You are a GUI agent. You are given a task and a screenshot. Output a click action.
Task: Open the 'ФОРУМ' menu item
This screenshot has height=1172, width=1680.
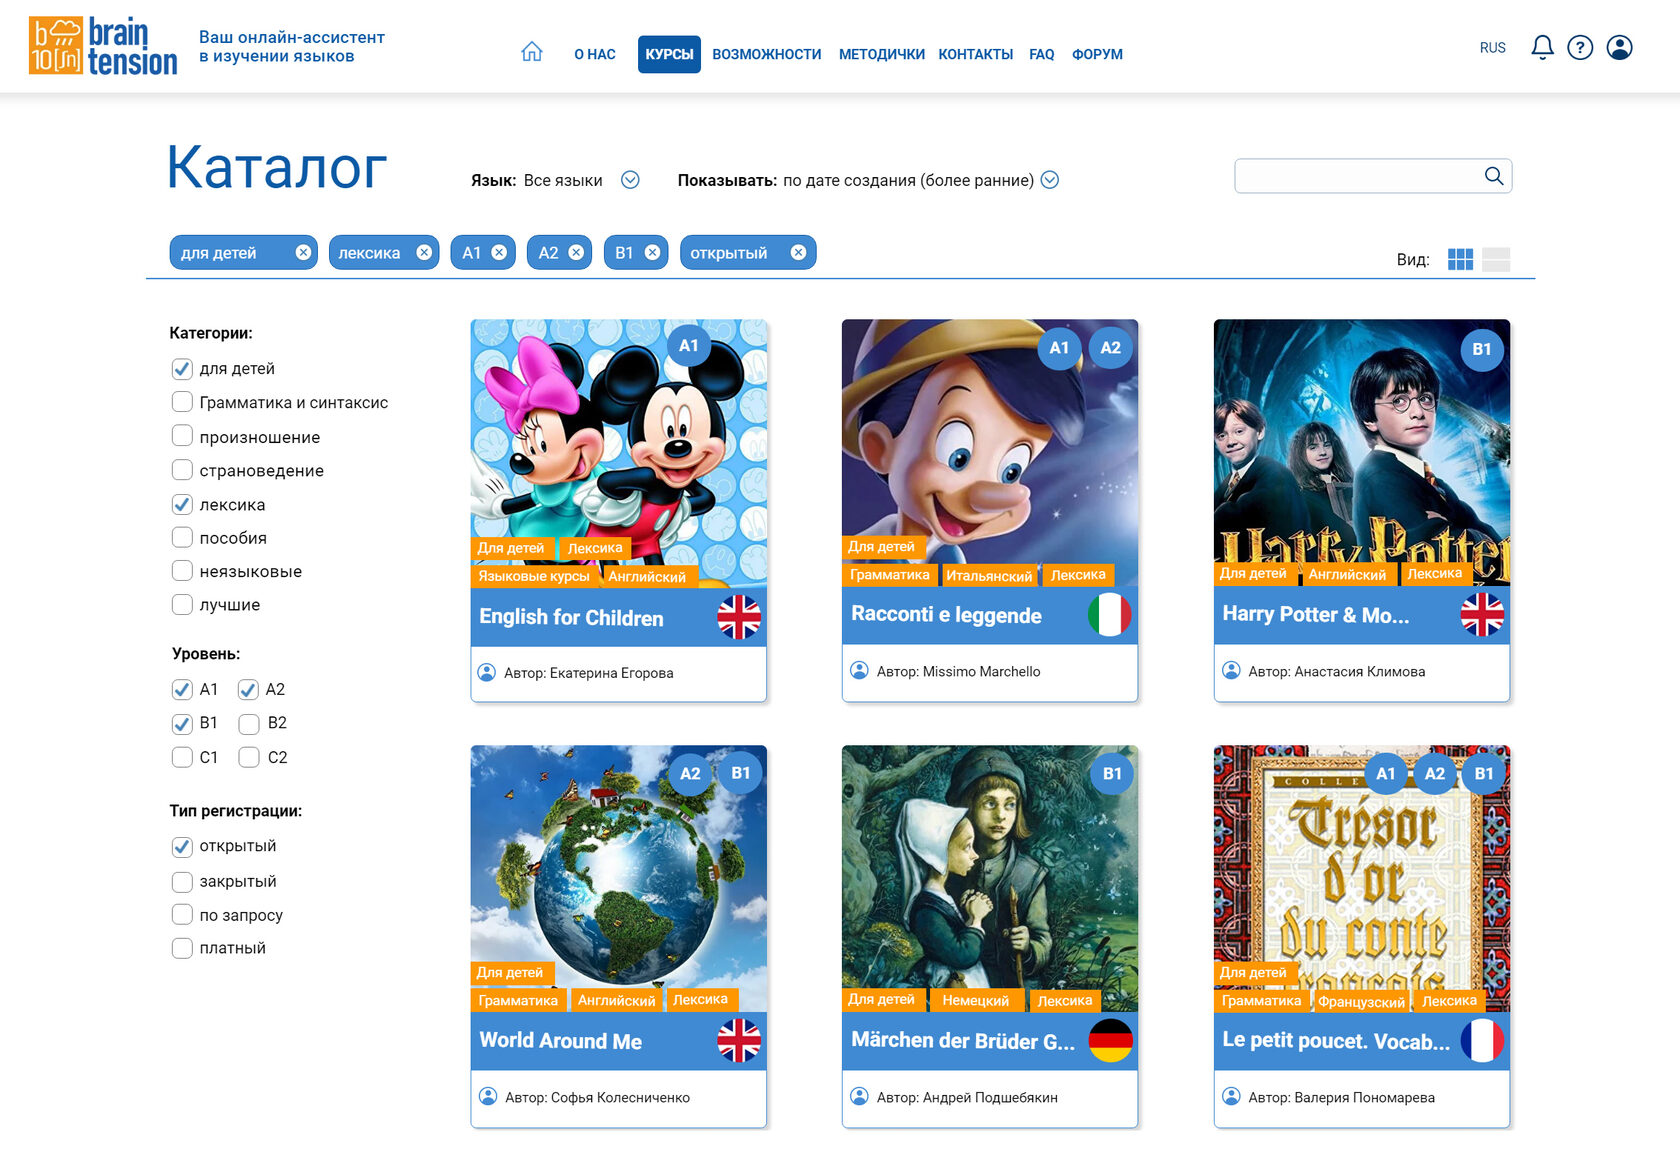pyautogui.click(x=1097, y=54)
